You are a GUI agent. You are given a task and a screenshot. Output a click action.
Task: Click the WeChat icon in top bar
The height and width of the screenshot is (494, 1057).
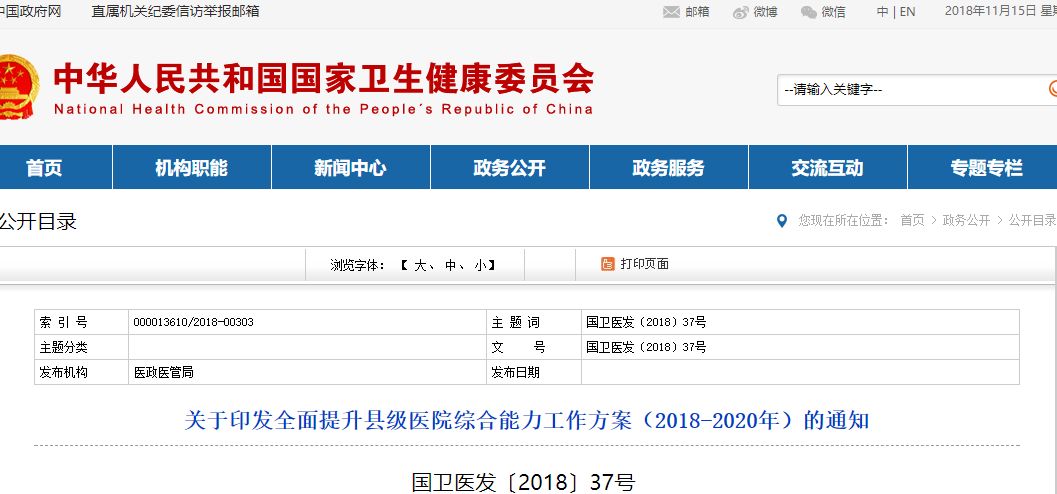coord(809,12)
